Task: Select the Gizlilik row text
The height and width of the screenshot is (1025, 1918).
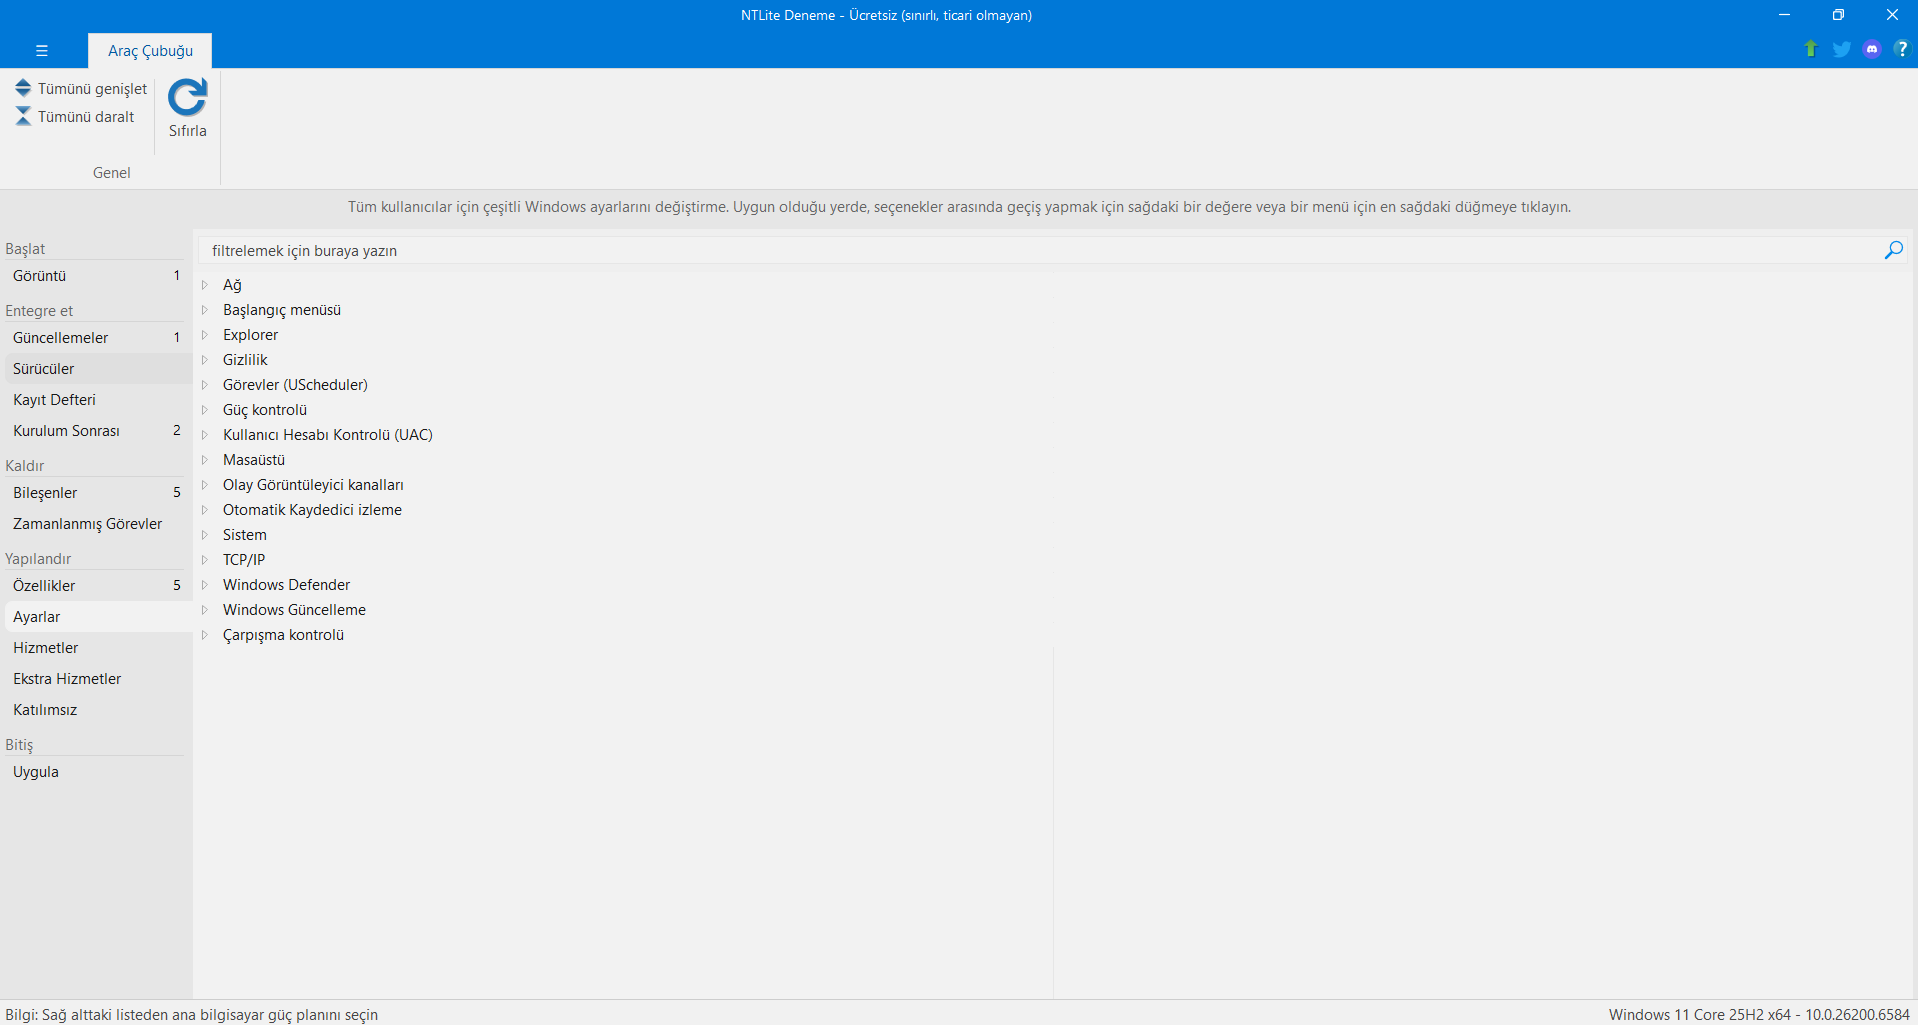Action: (x=245, y=360)
